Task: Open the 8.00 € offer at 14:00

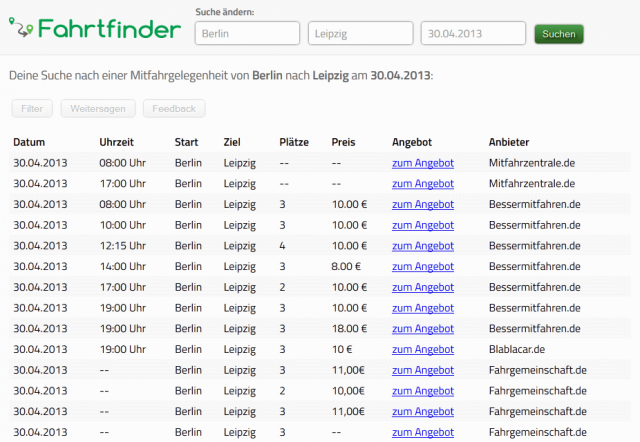Action: (x=422, y=267)
